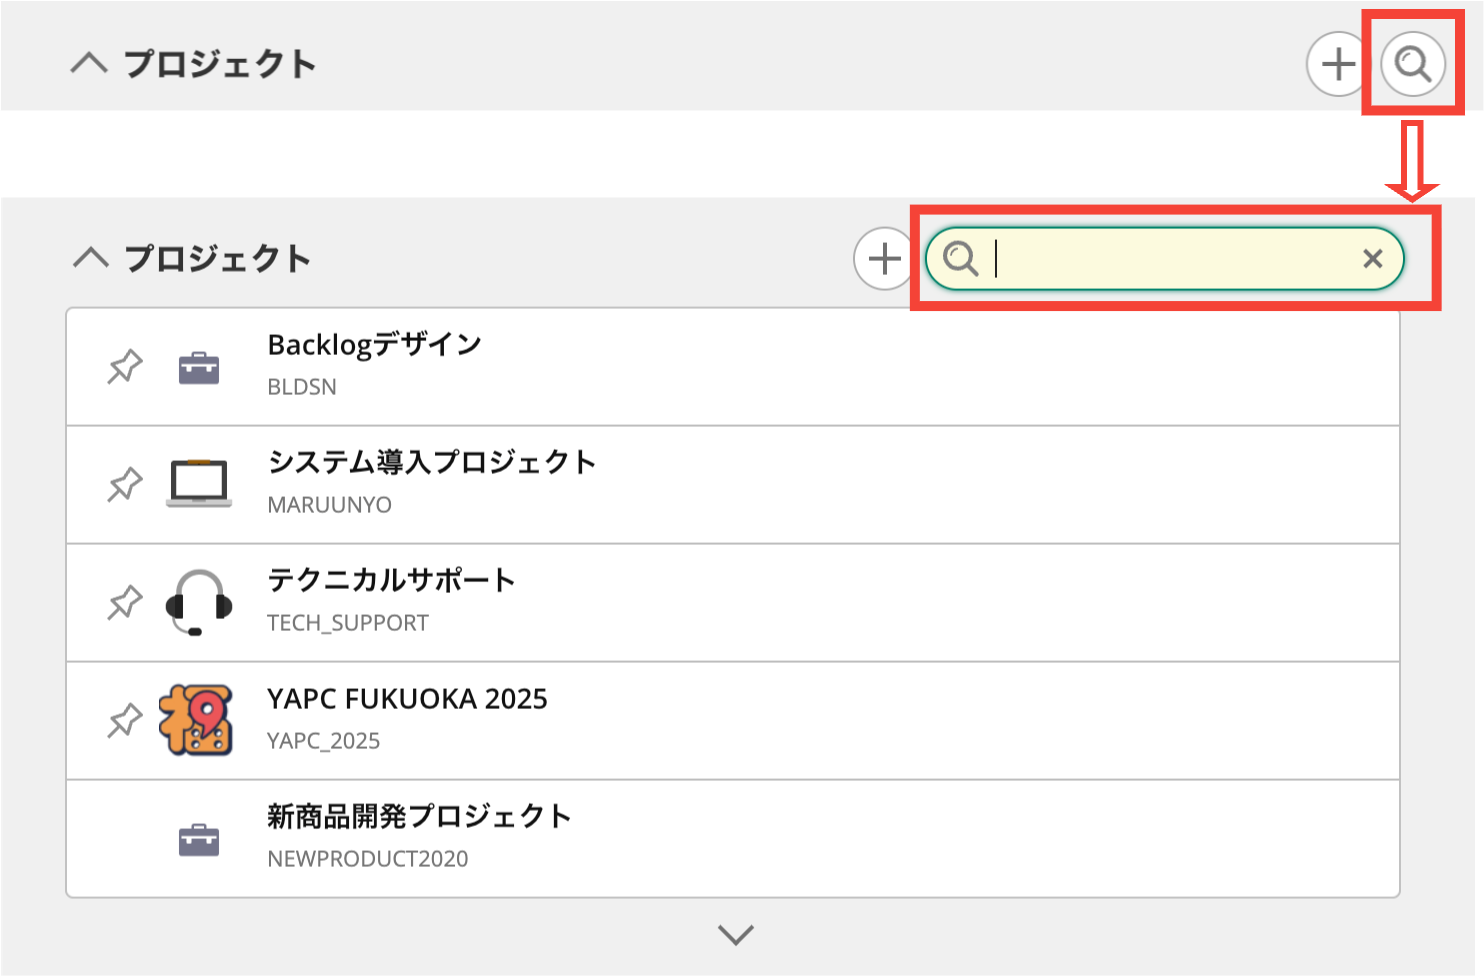Click the YAPC_2025 project key text
This screenshot has height=976, width=1484.
click(x=324, y=741)
